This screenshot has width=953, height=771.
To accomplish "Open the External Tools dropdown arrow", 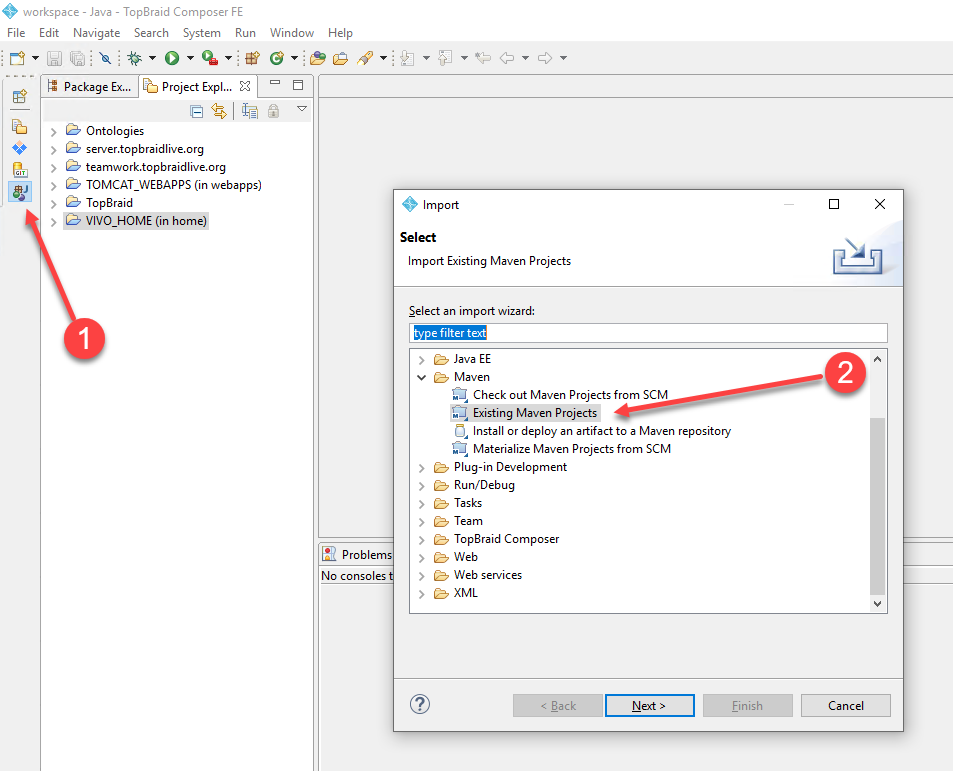I will [229, 58].
